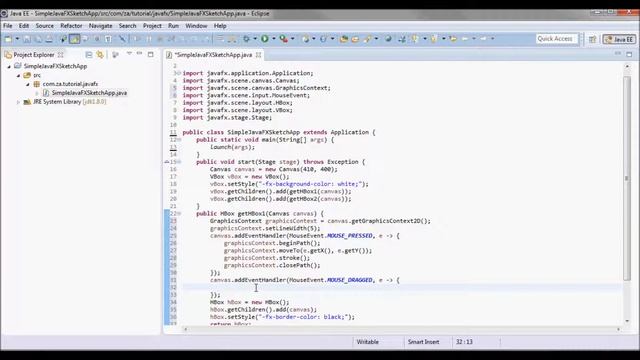640x360 pixels.
Task: Navigate Back with the left arrow icon
Action: 465,39
